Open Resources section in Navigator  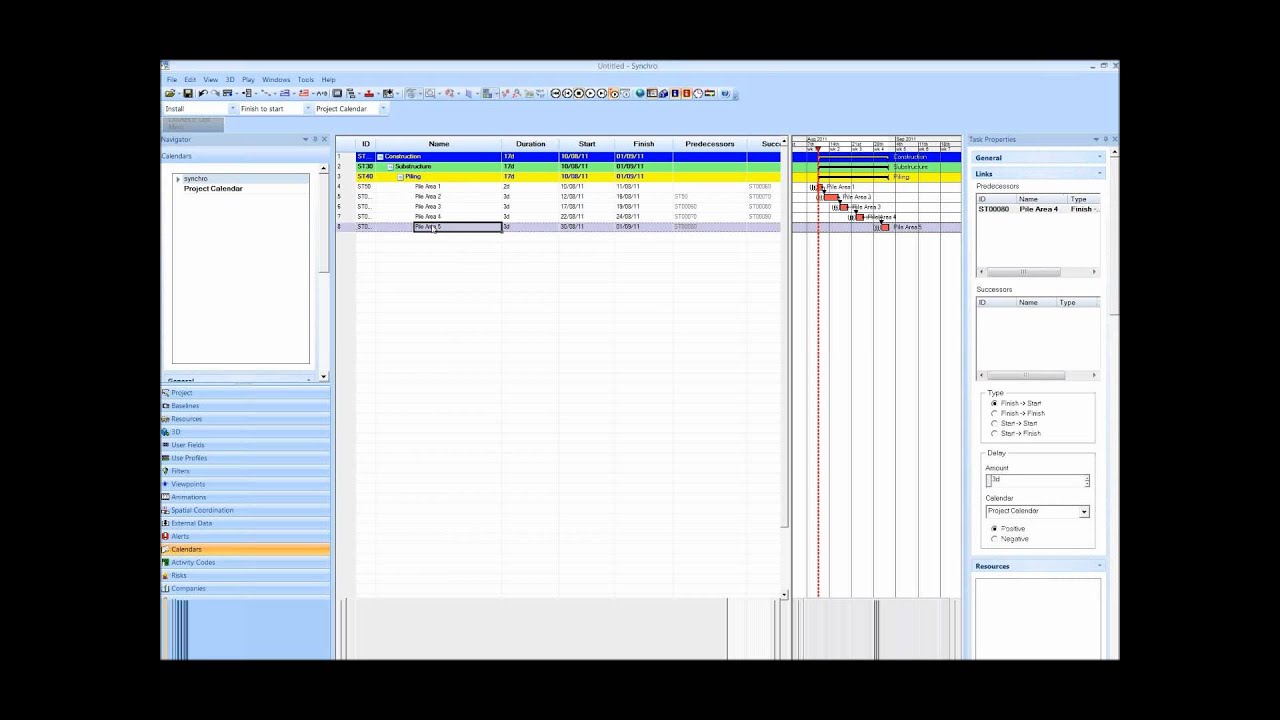pos(245,419)
